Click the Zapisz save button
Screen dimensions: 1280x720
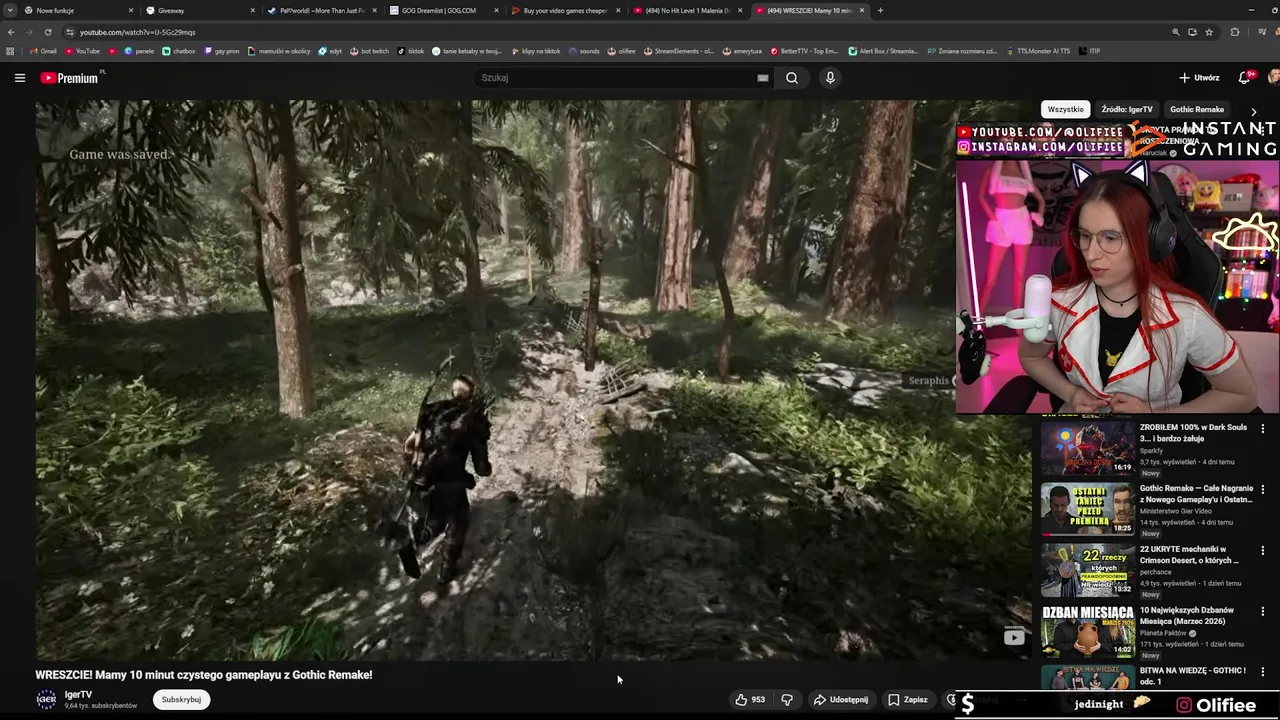tap(908, 700)
